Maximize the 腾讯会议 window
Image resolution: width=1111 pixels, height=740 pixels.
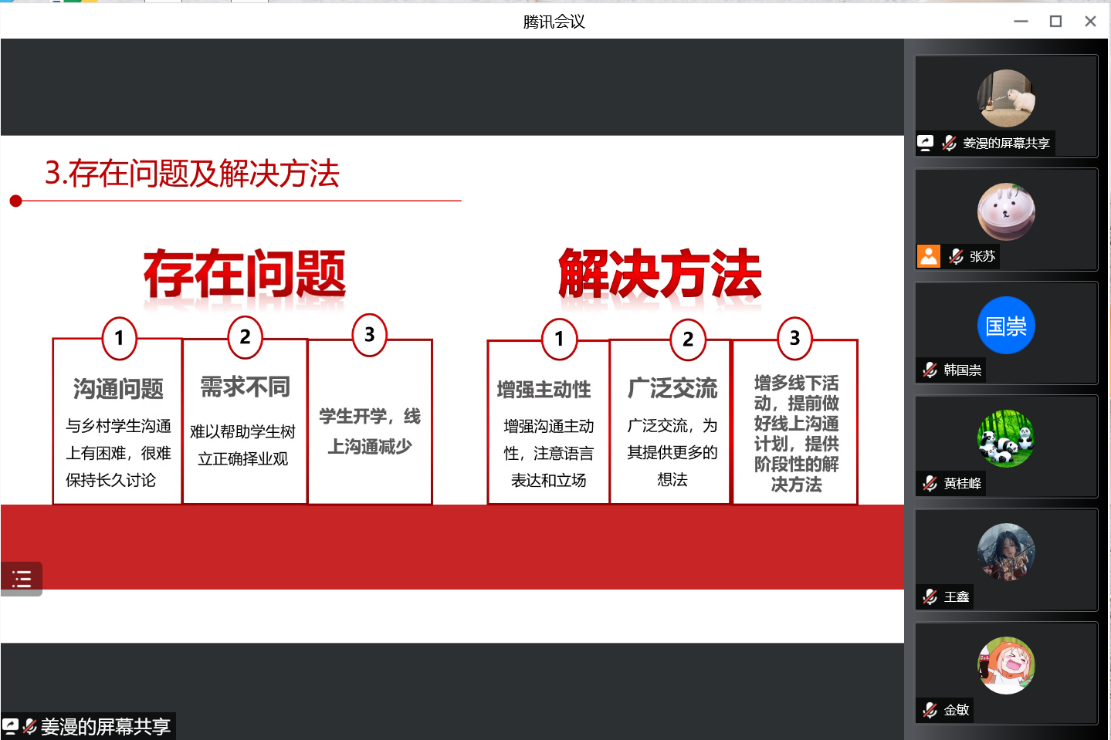(x=1055, y=21)
